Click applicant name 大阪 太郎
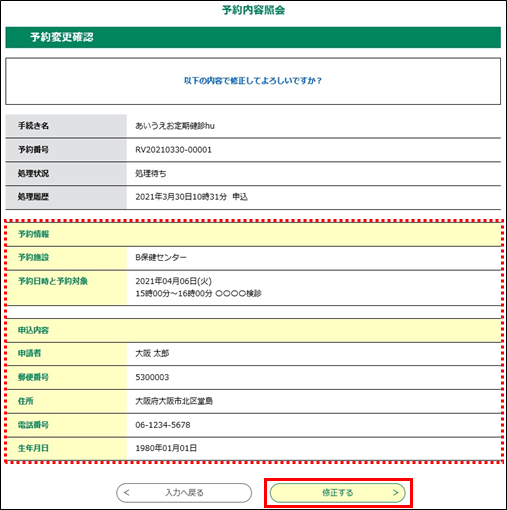Image resolution: width=507 pixels, height=510 pixels. [152, 353]
